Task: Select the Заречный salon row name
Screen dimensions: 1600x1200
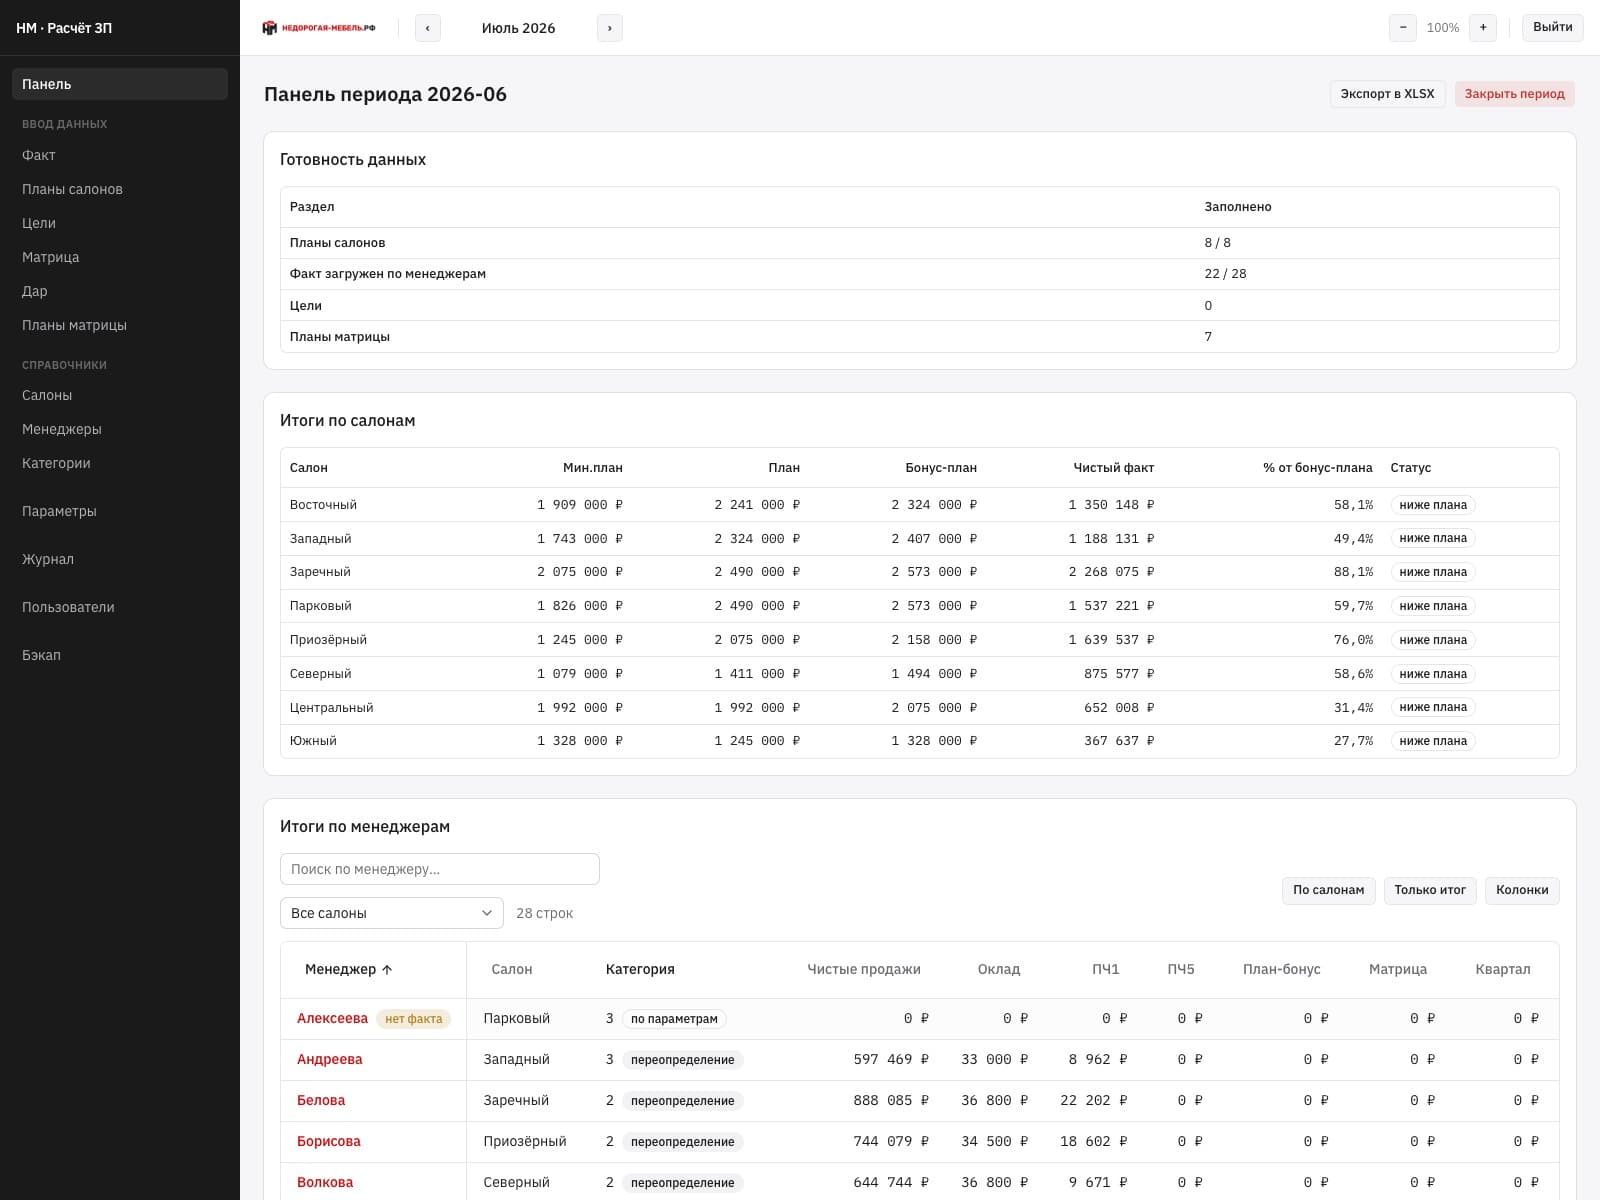Action: coord(320,572)
